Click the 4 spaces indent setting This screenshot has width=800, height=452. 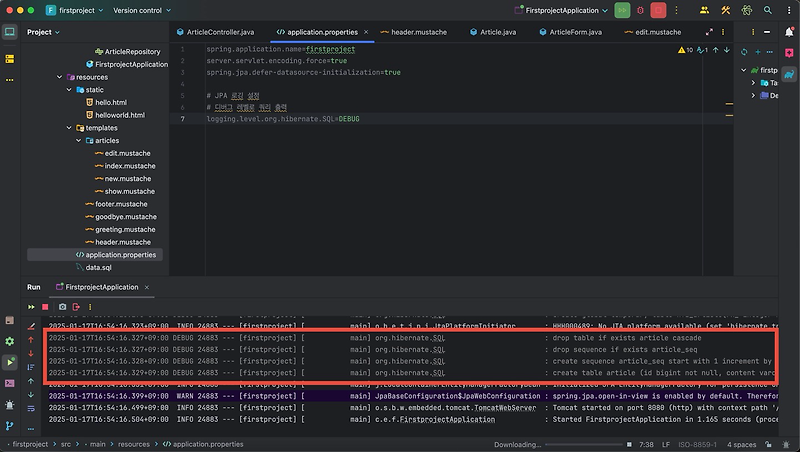click(741, 444)
